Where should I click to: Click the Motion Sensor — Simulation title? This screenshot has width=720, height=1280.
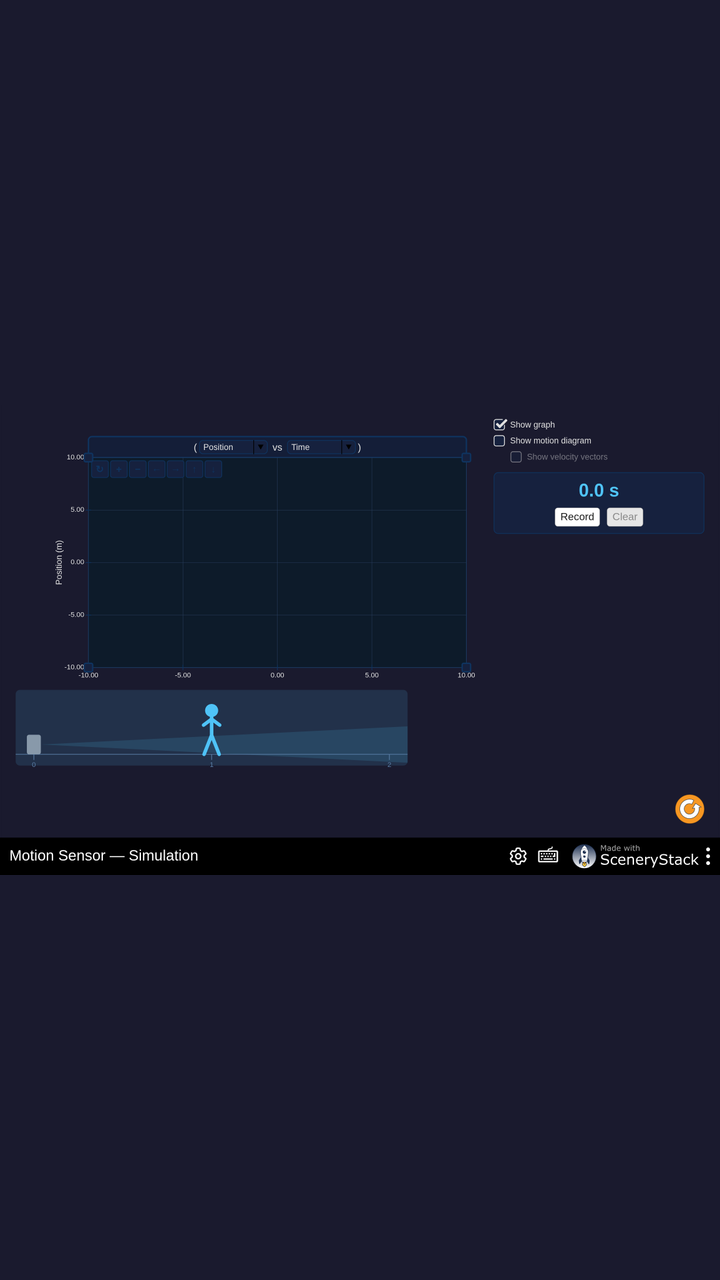(x=104, y=856)
